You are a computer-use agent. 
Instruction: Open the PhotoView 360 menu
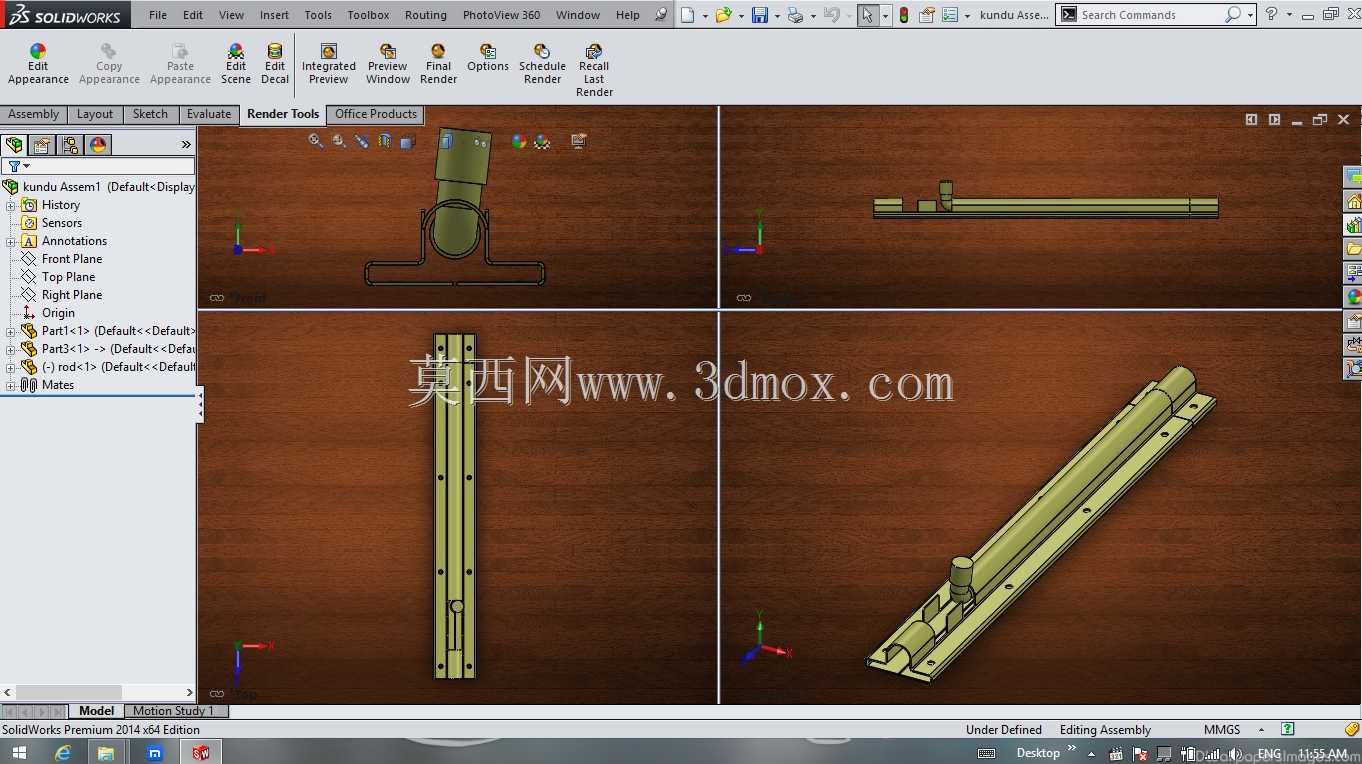[501, 15]
